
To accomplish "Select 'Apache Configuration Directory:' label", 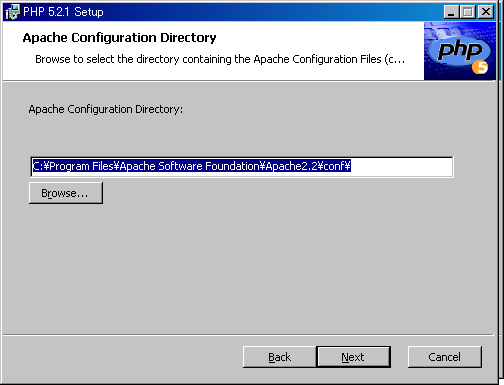I will (106, 109).
